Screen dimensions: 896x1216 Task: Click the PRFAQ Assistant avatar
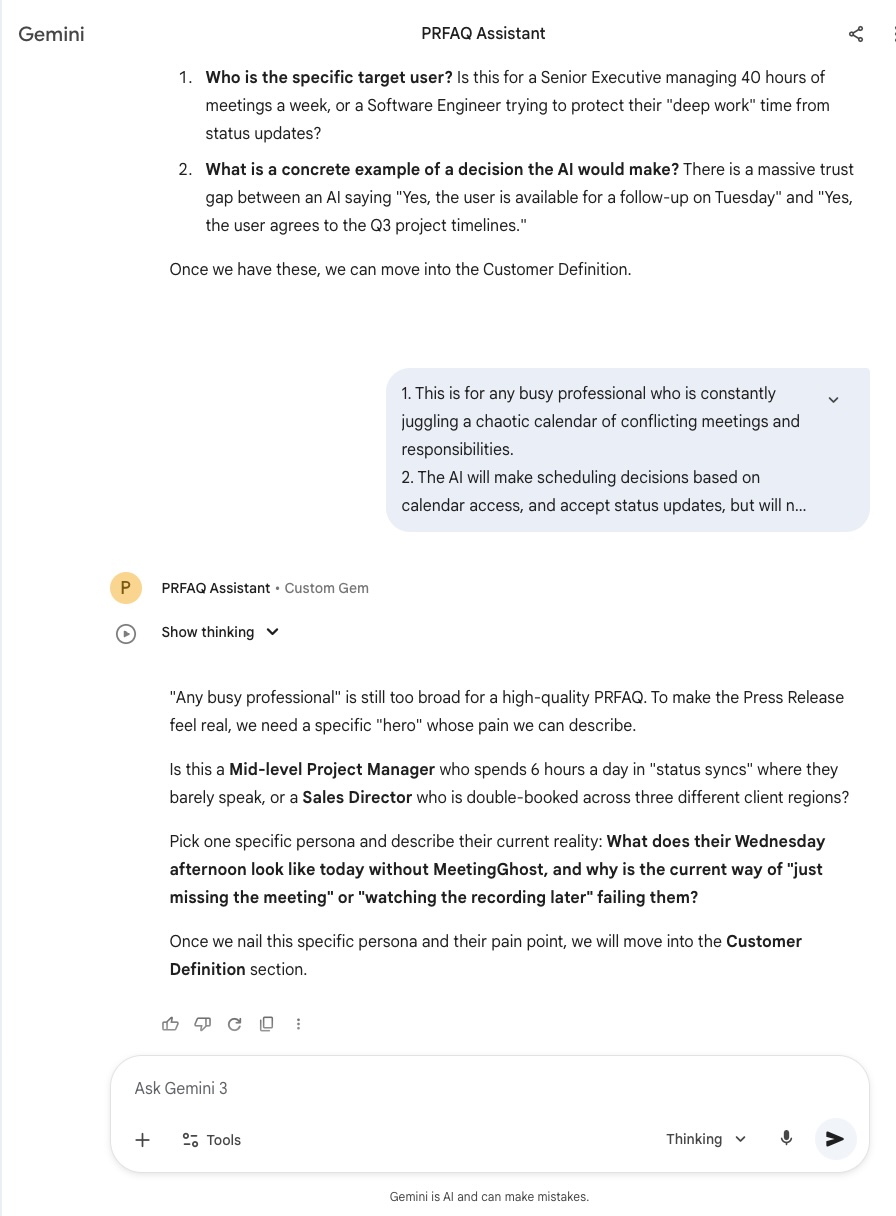125,588
